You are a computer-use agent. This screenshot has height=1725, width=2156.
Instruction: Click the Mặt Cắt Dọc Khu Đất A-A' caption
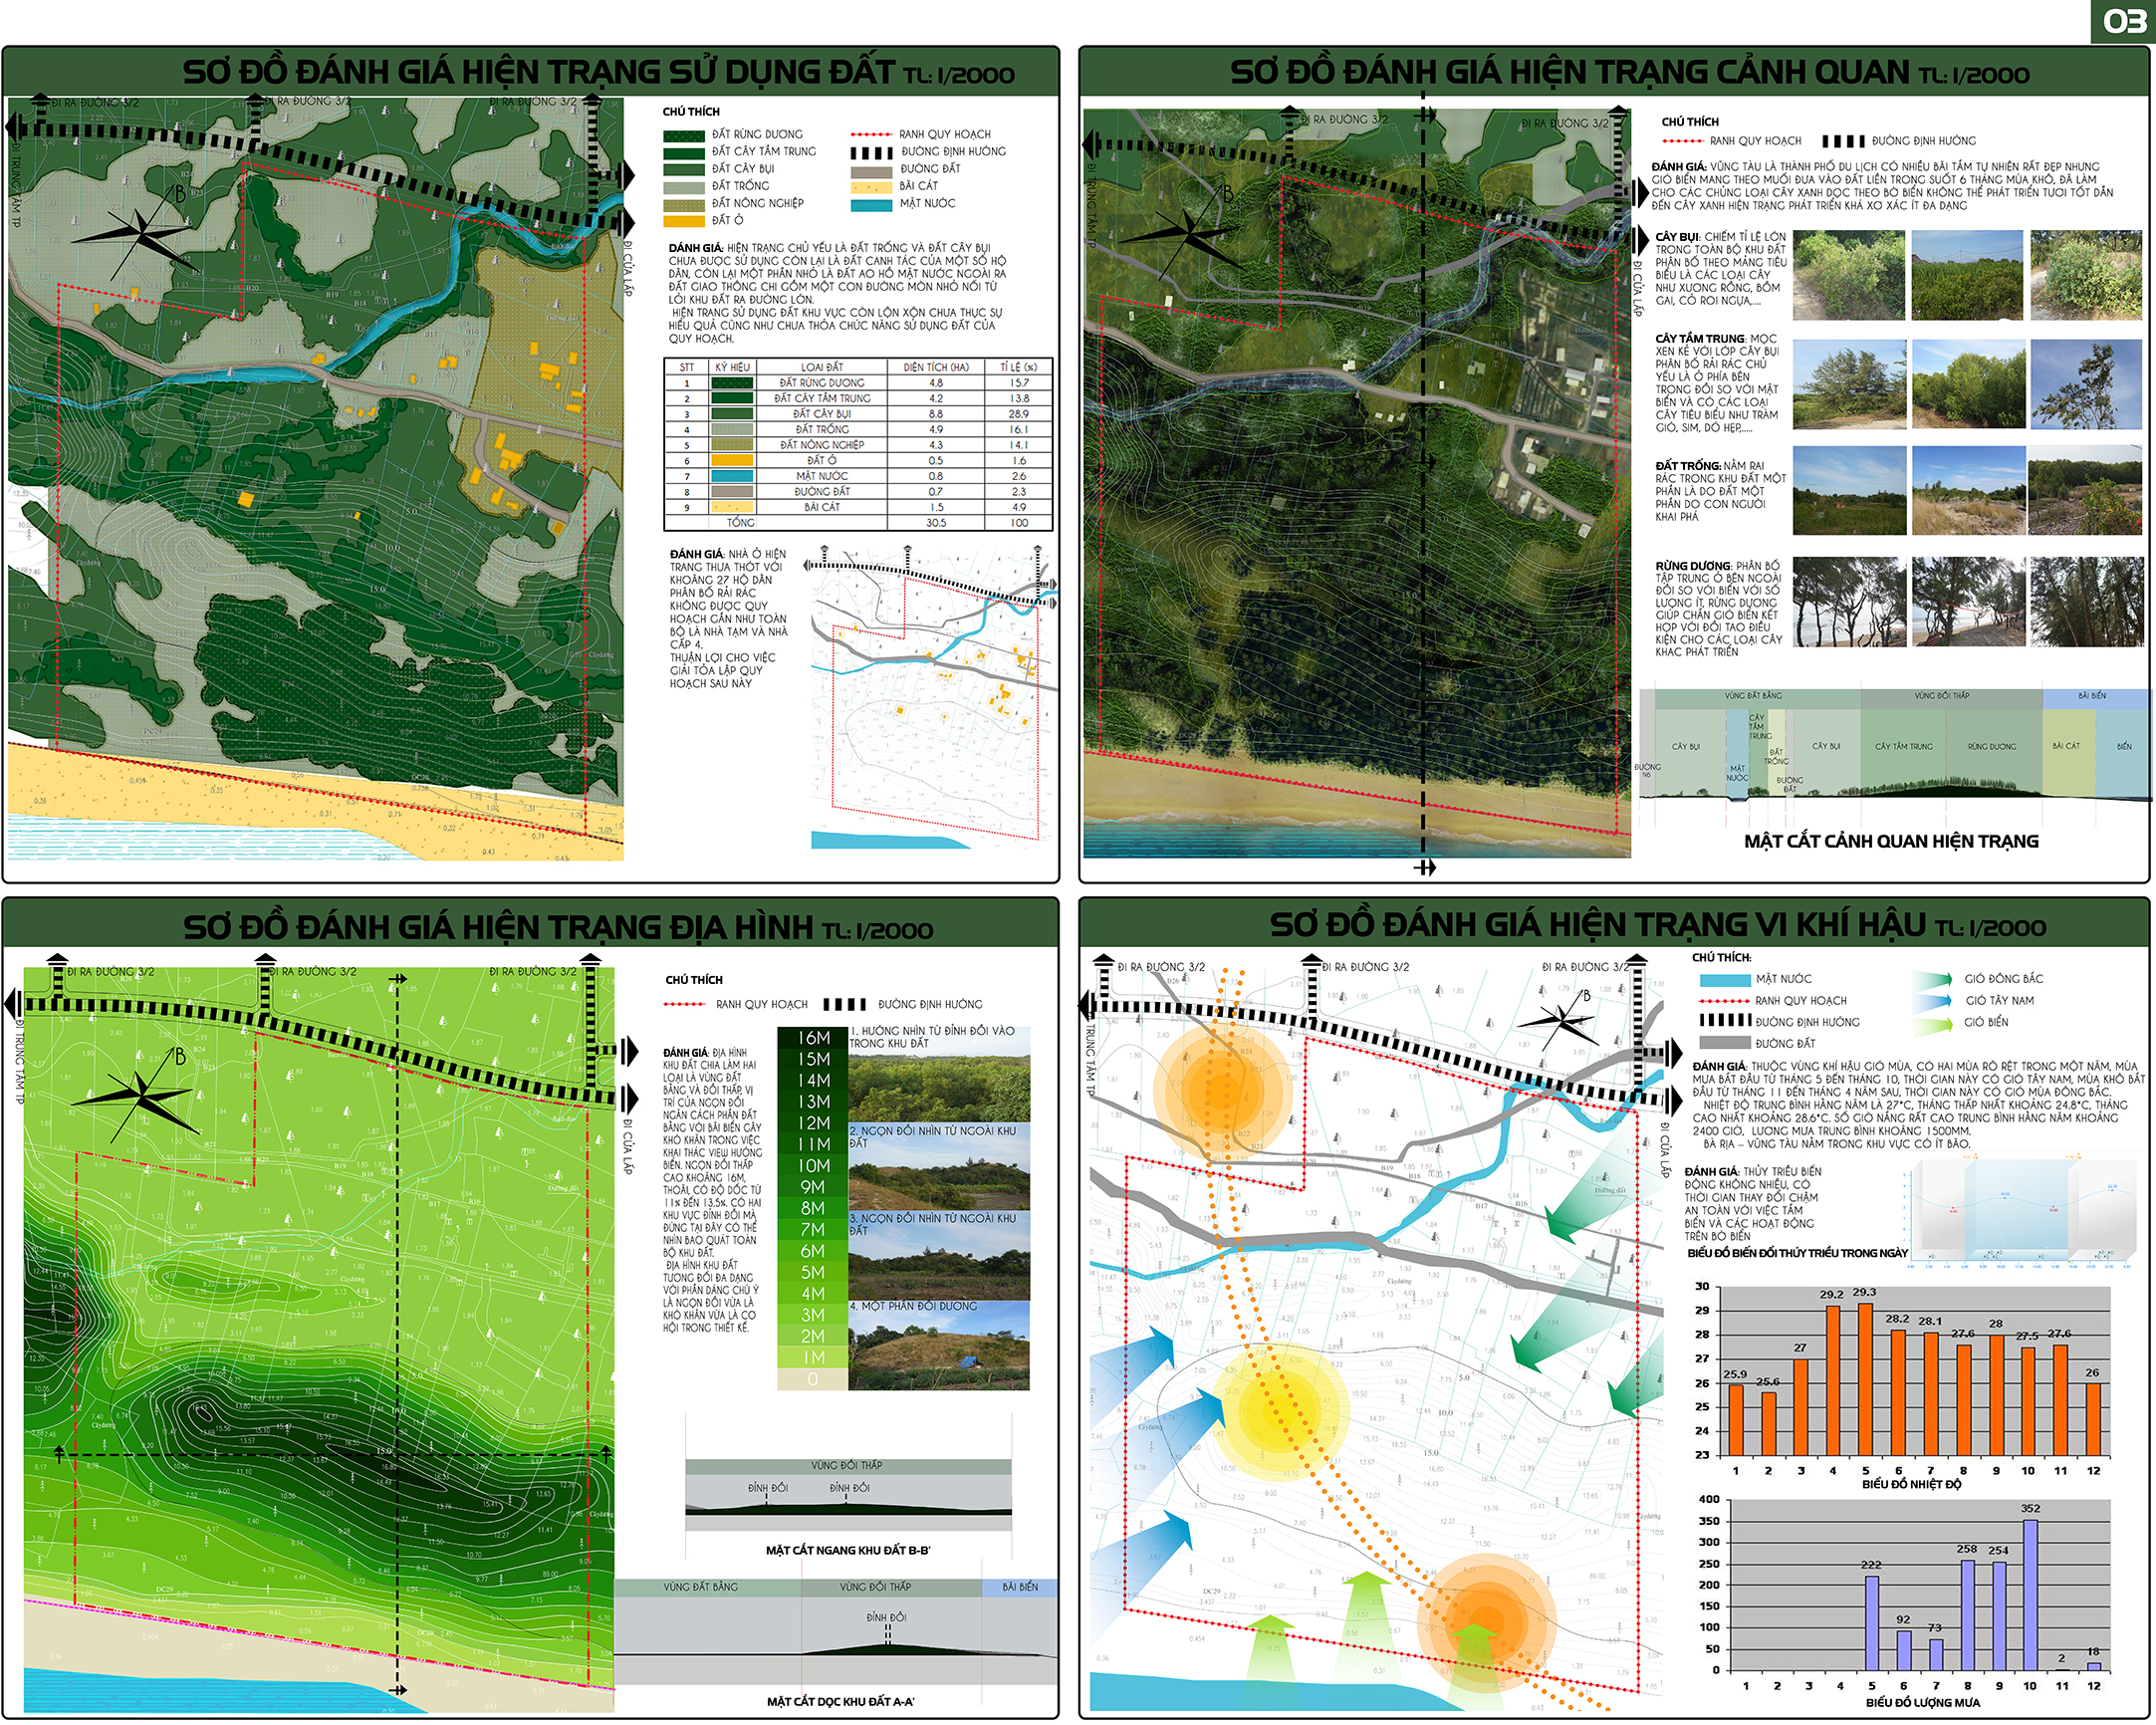(x=840, y=1701)
